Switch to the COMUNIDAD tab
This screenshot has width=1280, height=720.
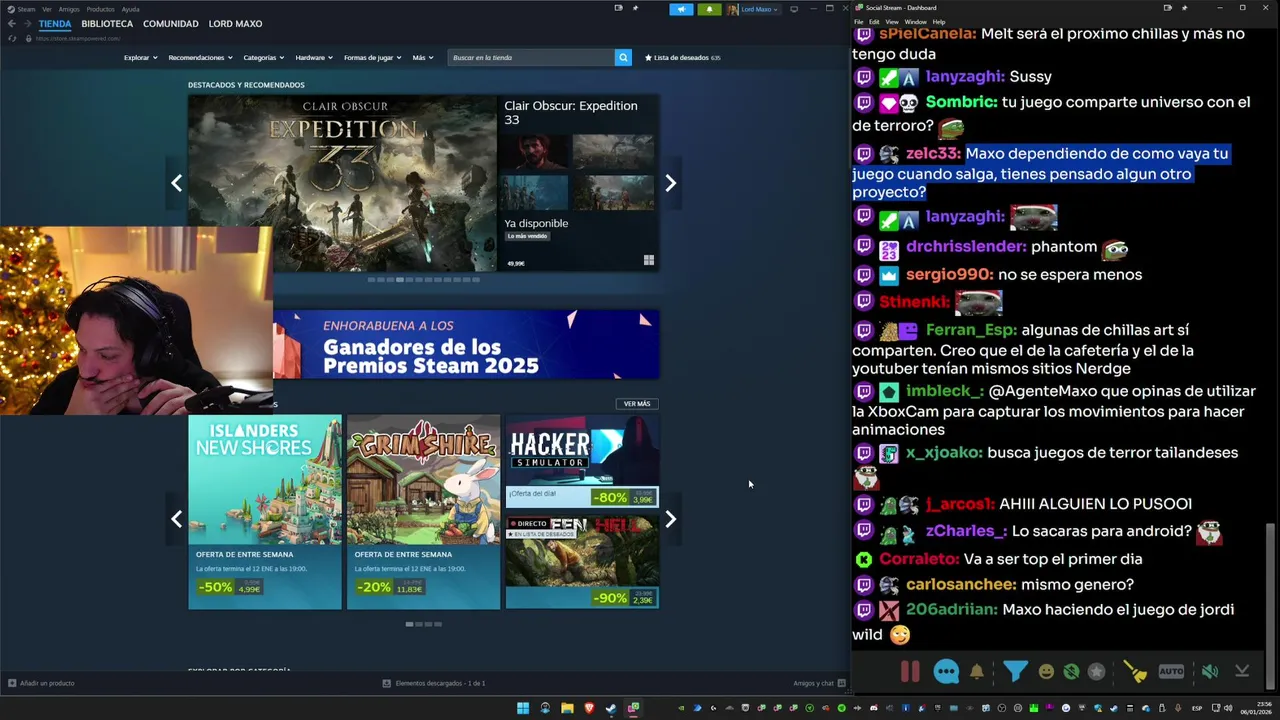[171, 24]
